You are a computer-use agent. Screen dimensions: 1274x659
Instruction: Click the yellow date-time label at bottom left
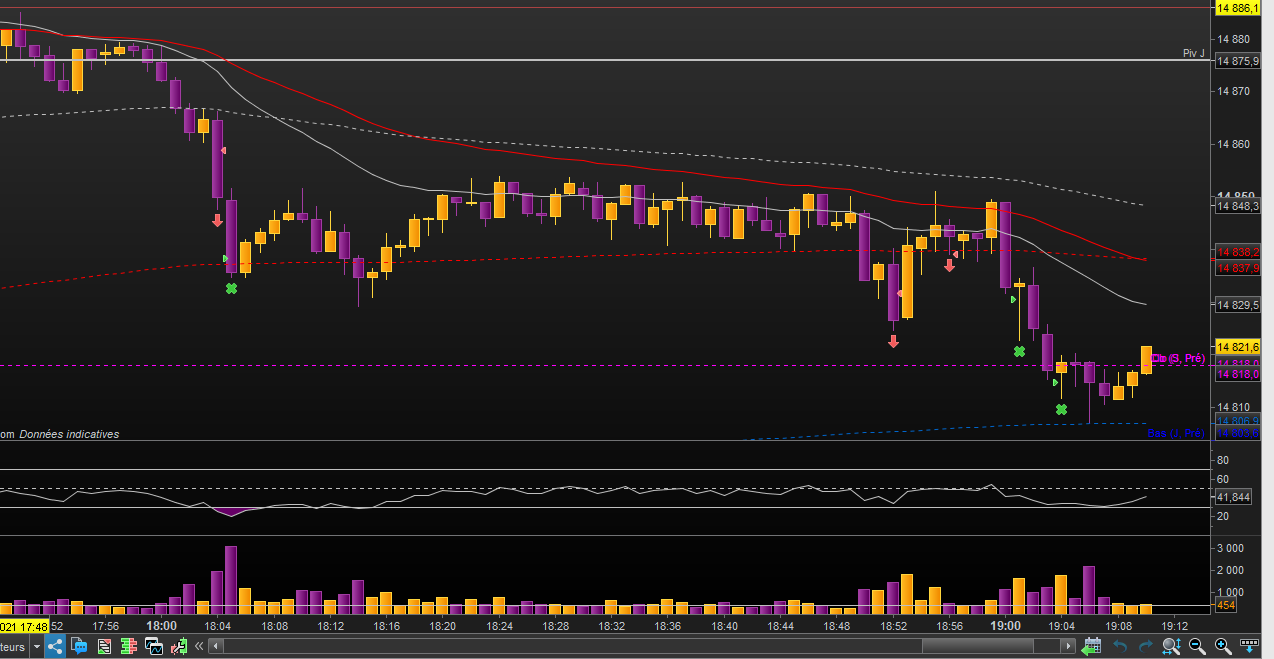click(x=24, y=626)
